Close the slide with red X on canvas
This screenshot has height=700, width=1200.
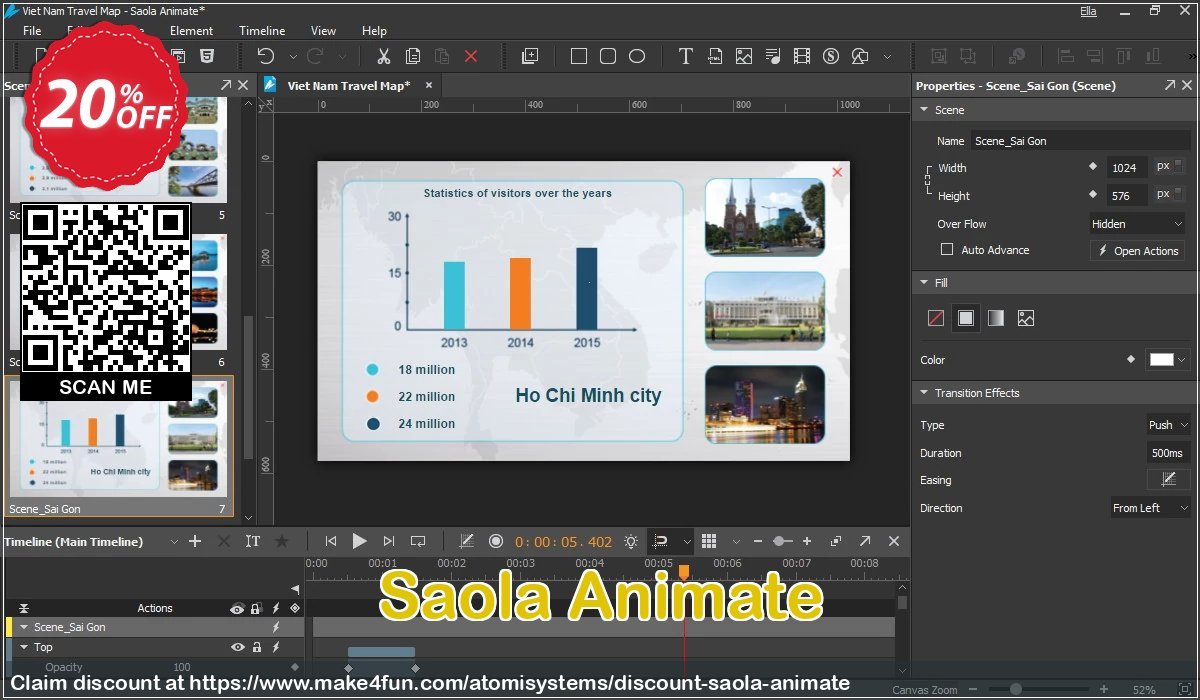tap(837, 172)
